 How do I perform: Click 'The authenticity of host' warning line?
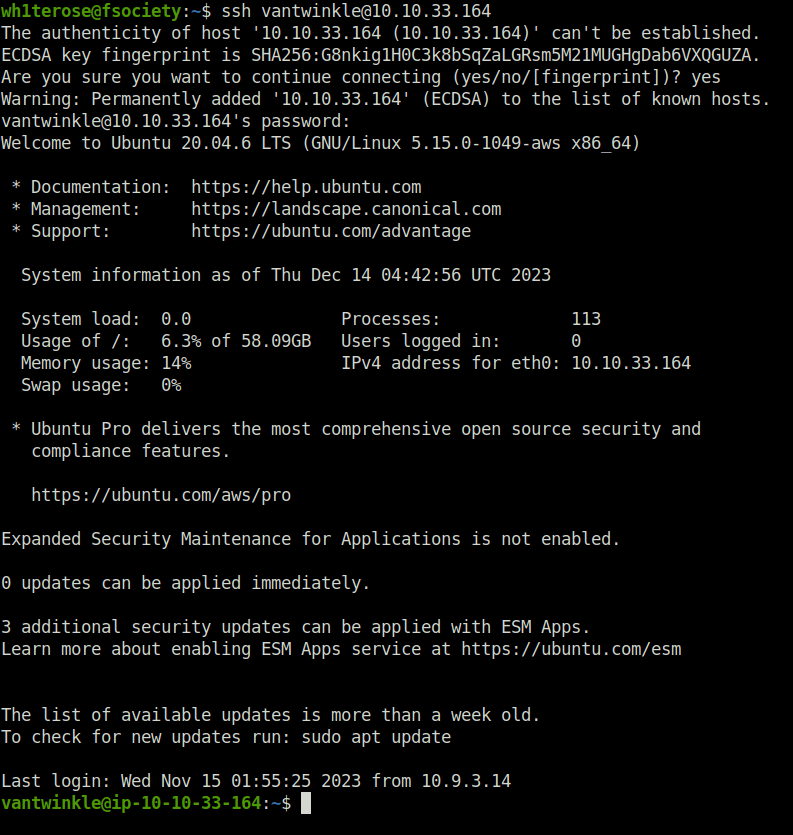pos(380,33)
